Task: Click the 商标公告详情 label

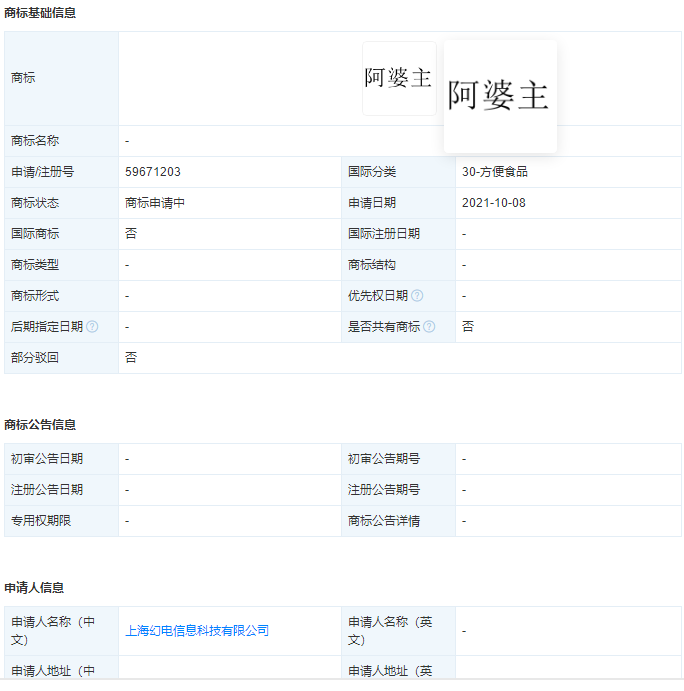Action: pyautogui.click(x=384, y=520)
